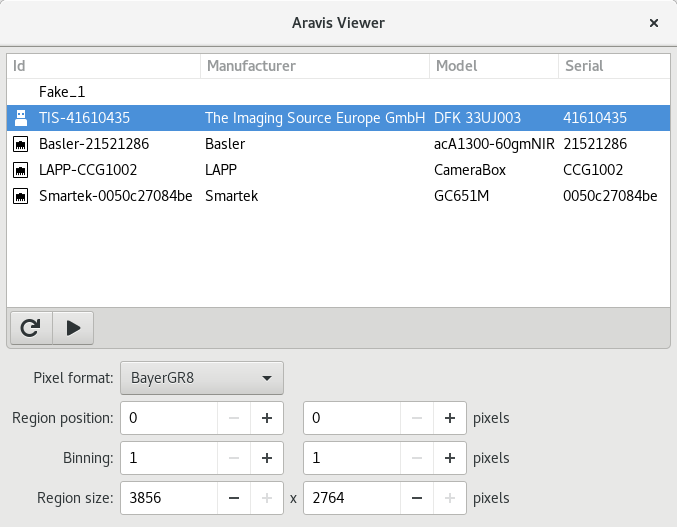Increase Region size width with plus
Screen dimensions: 677x527
point(267,498)
